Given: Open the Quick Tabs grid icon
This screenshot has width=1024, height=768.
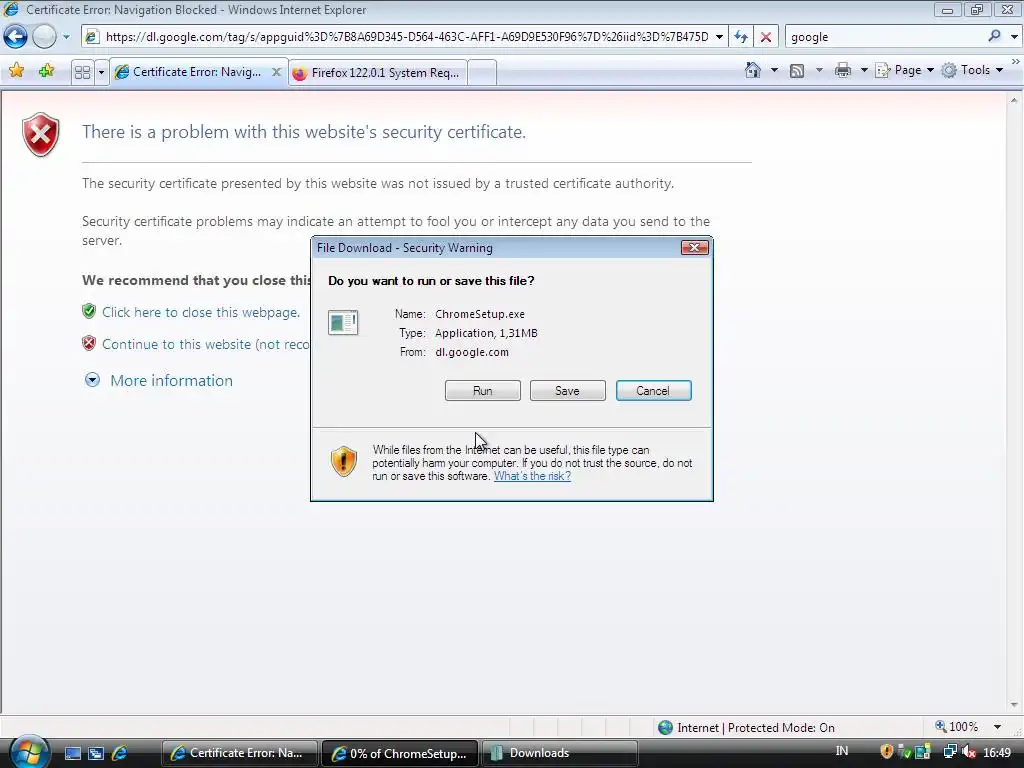Looking at the screenshot, I should 82,72.
